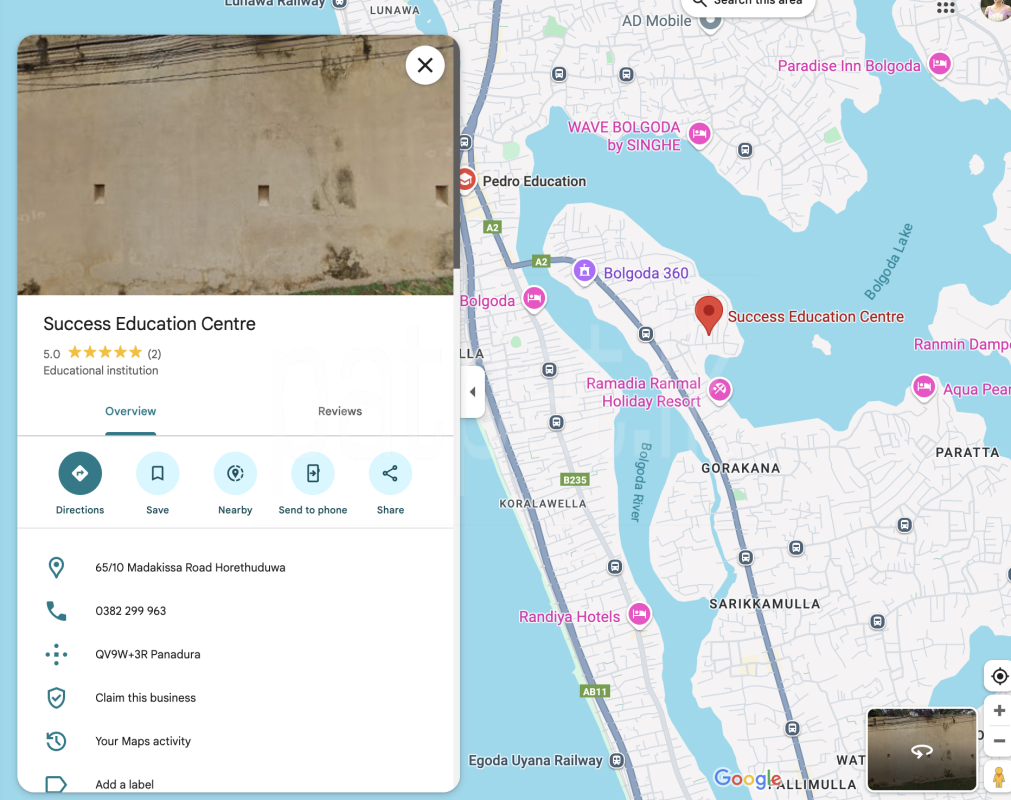This screenshot has height=800, width=1011.
Task: Click the Bolgoda 360 map label
Action: pos(646,273)
